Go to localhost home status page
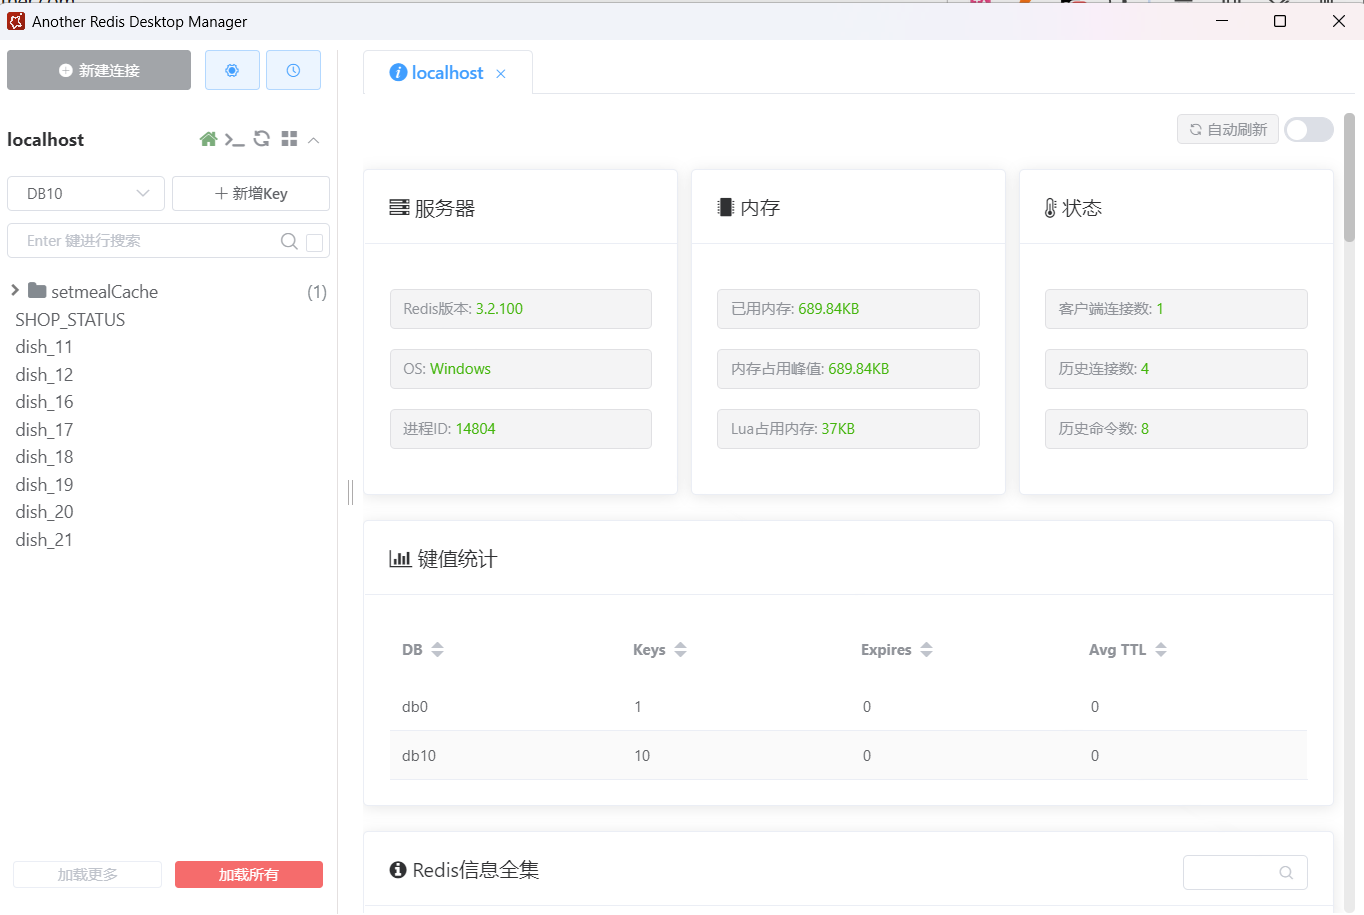 [x=208, y=139]
